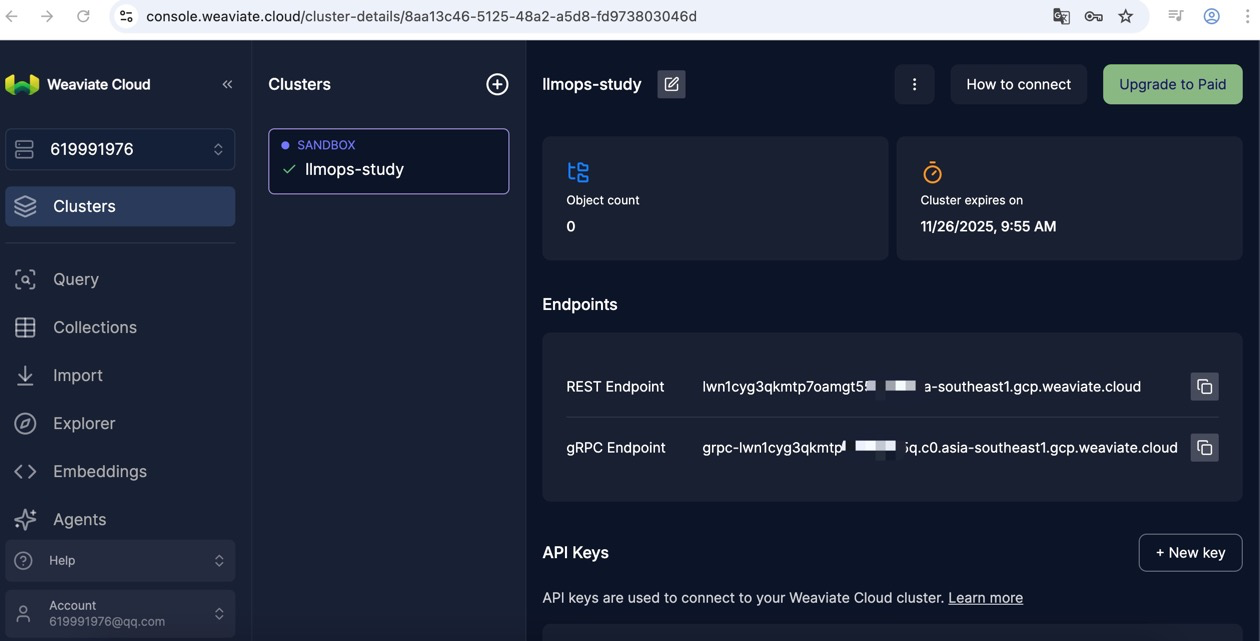Click the Collections table icon
Viewport: 1260px width, 641px height.
25,327
